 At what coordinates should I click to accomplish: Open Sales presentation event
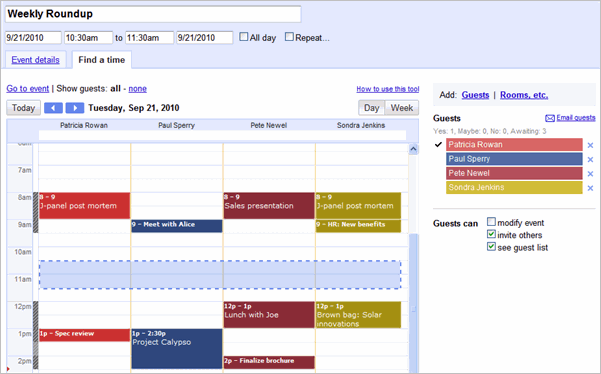(x=269, y=206)
